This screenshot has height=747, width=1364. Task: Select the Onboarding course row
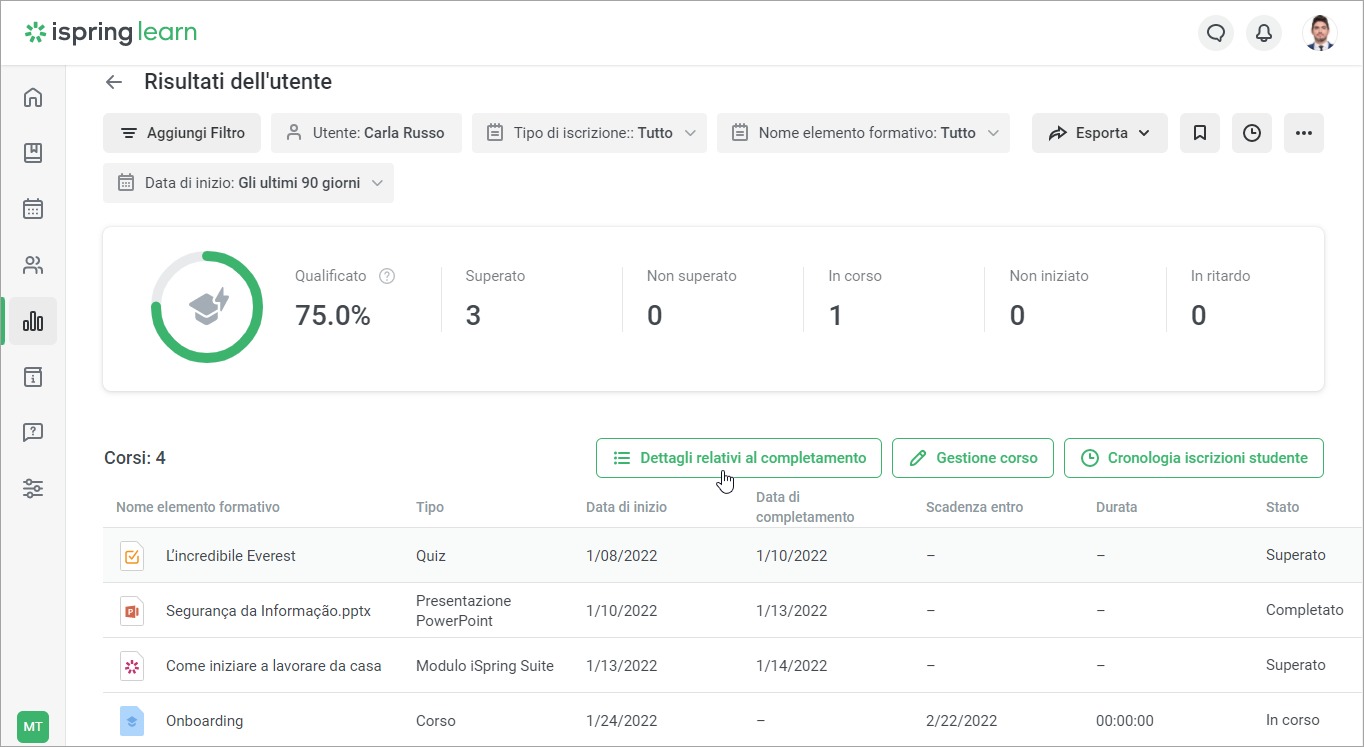pos(204,721)
